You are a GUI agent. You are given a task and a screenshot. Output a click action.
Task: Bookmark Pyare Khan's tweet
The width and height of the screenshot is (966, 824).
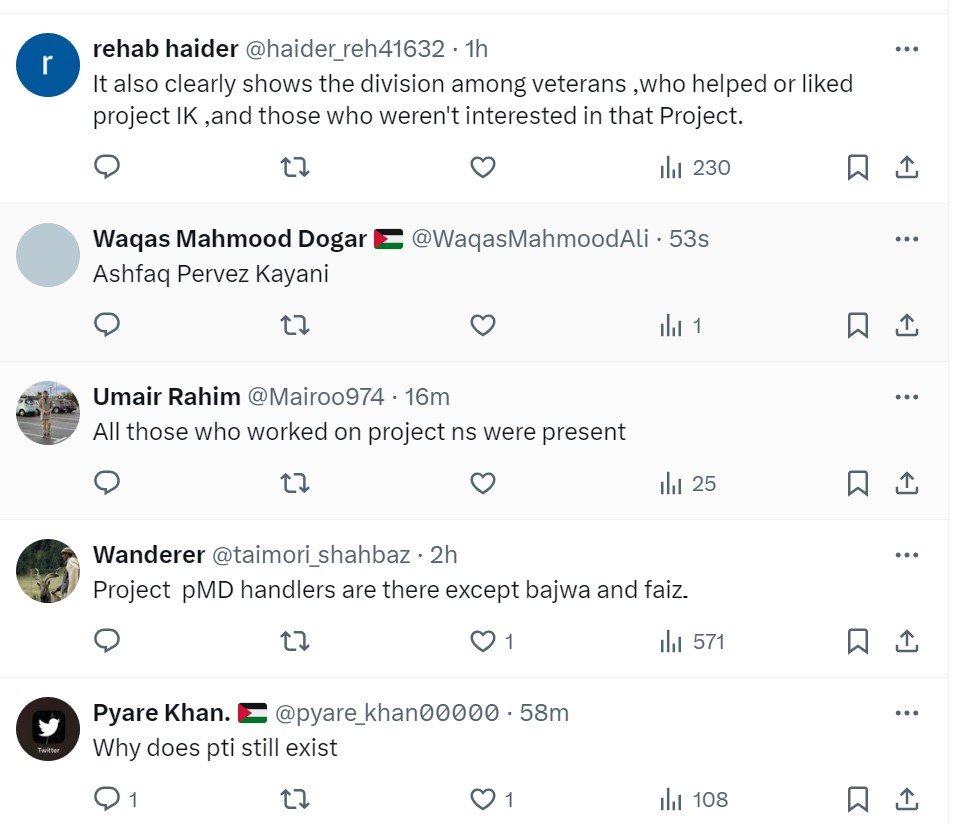[857, 799]
